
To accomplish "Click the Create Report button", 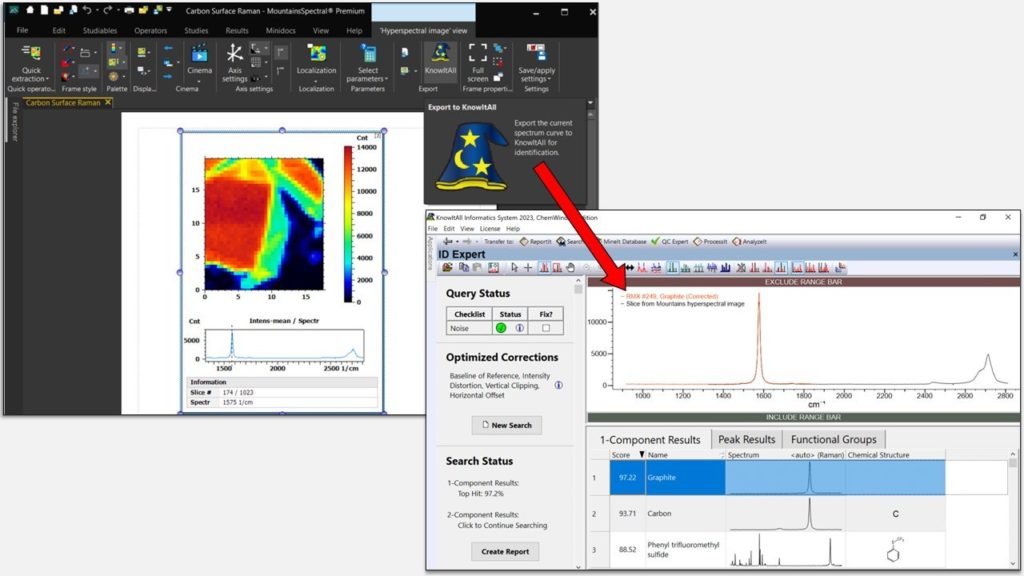I will pos(504,551).
